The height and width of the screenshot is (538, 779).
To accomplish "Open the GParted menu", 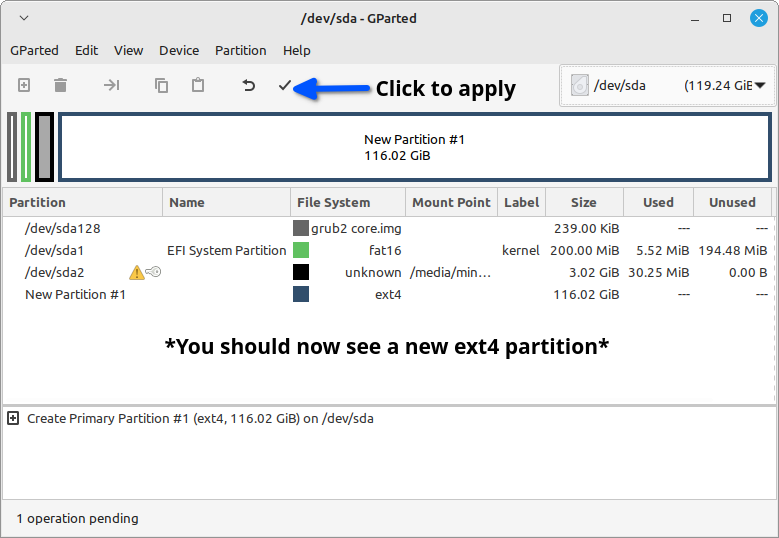I will pyautogui.click(x=34, y=51).
